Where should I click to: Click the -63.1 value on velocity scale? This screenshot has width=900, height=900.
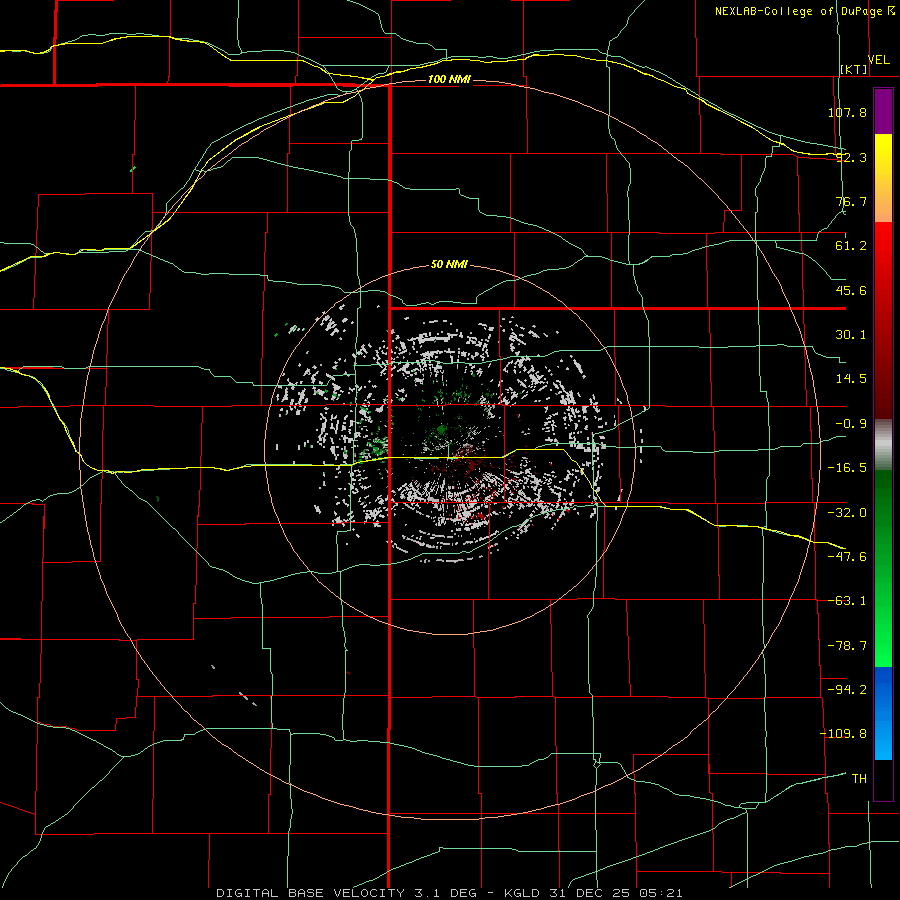pyautogui.click(x=847, y=601)
